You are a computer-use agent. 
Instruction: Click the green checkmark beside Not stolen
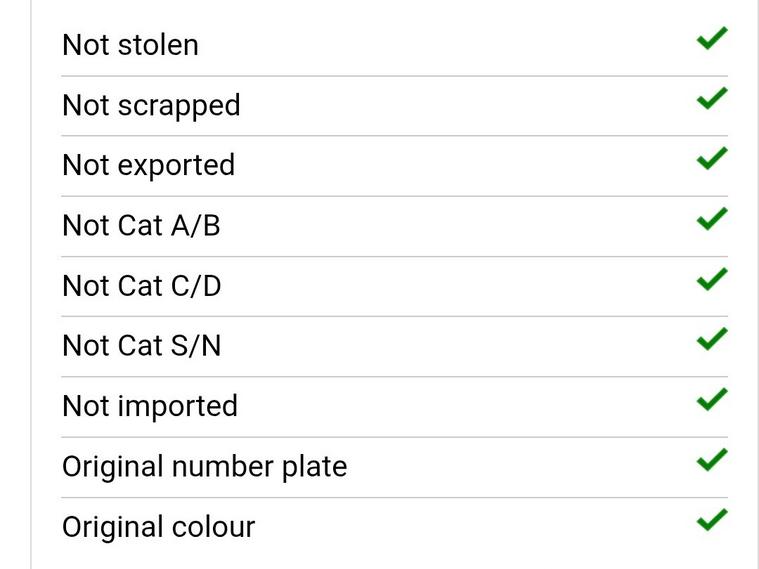[x=711, y=39]
